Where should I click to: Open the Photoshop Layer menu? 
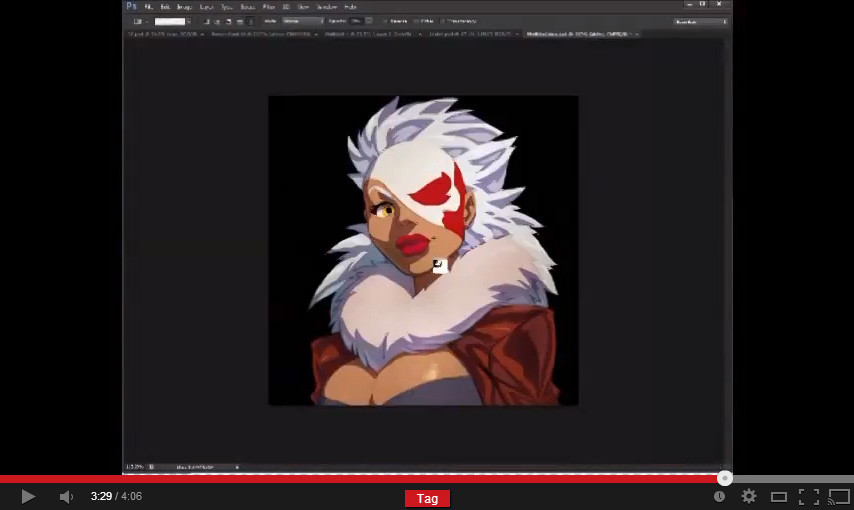[x=206, y=7]
